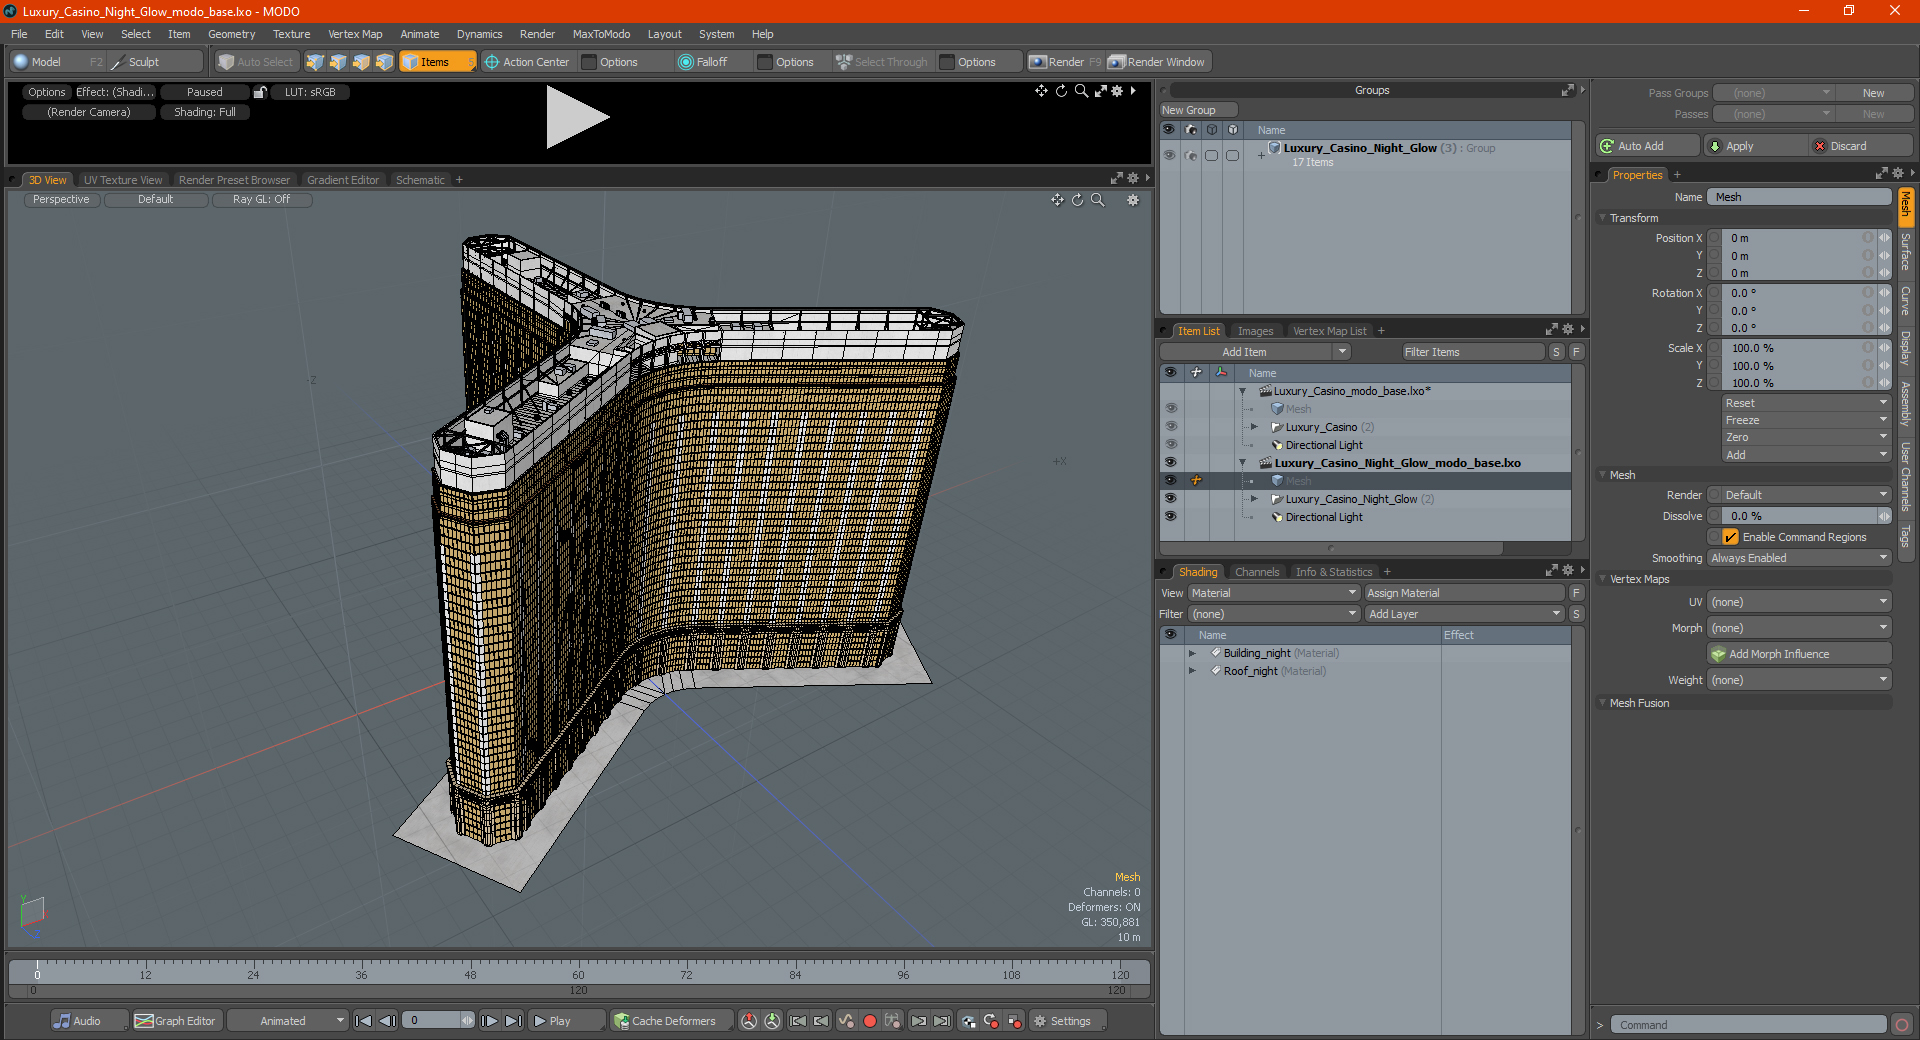The image size is (1920, 1040).
Task: Toggle visibility of Luxury_Casino_Night_Glow item
Action: pos(1170,499)
